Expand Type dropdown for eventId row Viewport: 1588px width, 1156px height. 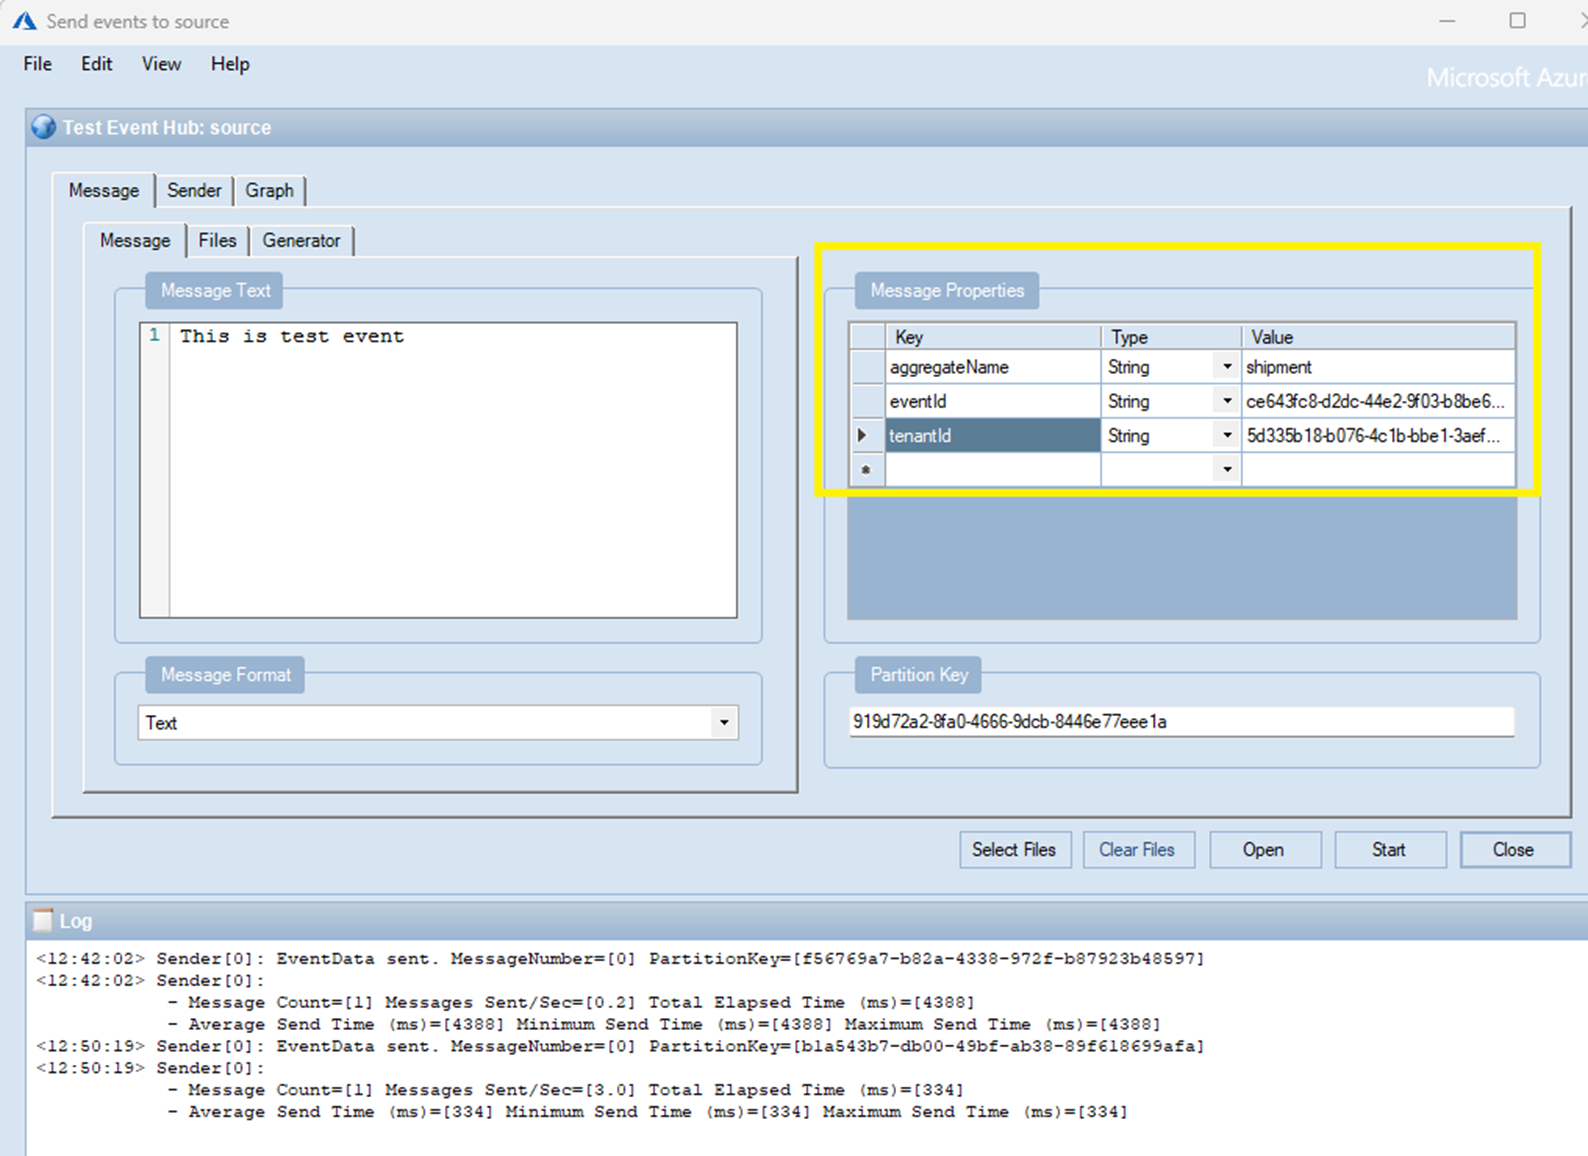(x=1227, y=401)
